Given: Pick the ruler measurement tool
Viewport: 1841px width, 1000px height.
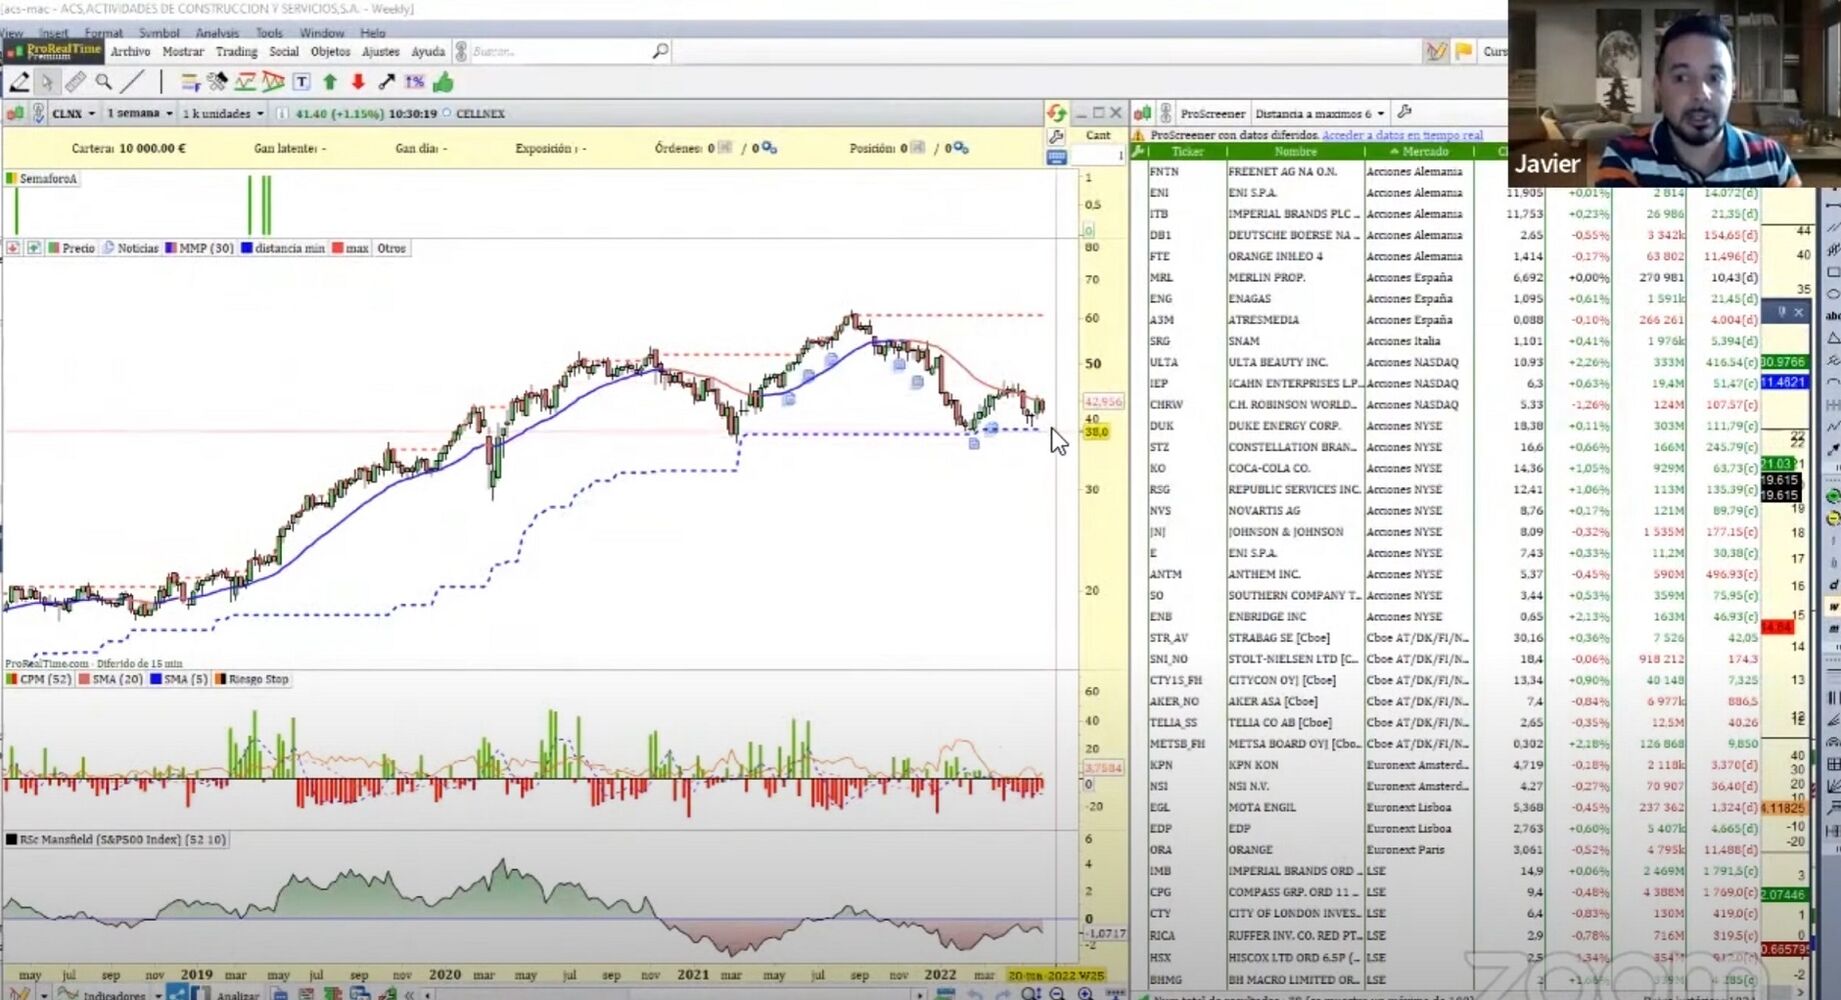Looking at the screenshot, I should pos(75,82).
